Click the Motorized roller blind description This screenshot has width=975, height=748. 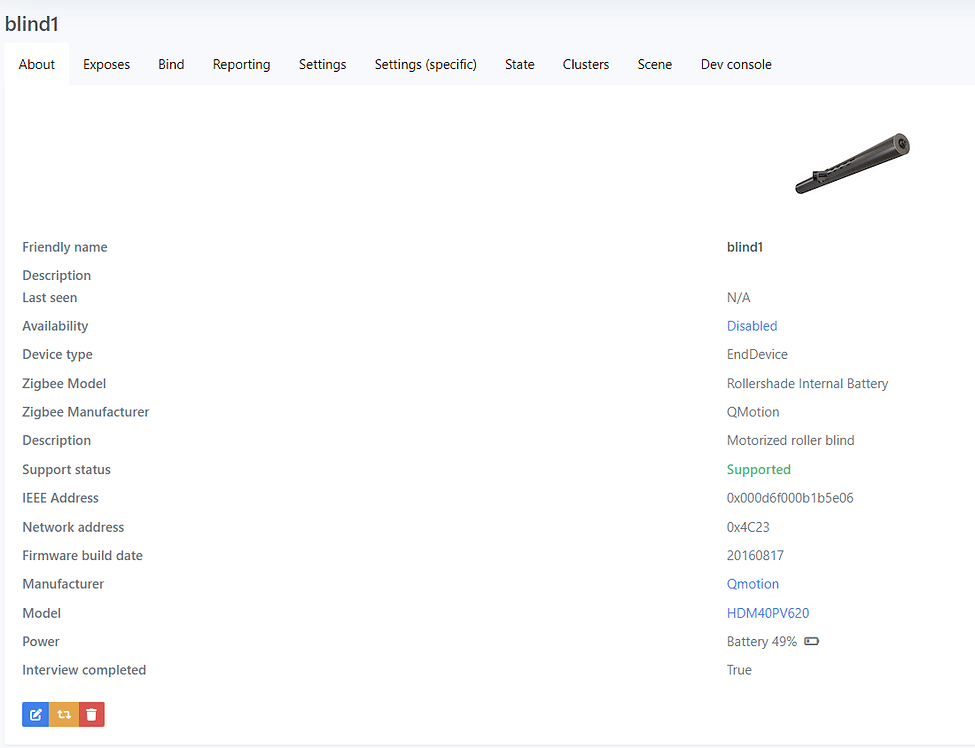point(790,440)
